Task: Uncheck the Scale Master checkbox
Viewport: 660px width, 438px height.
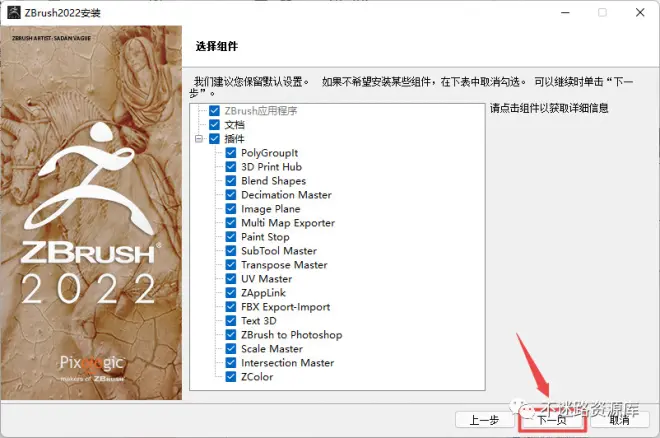Action: tap(231, 348)
